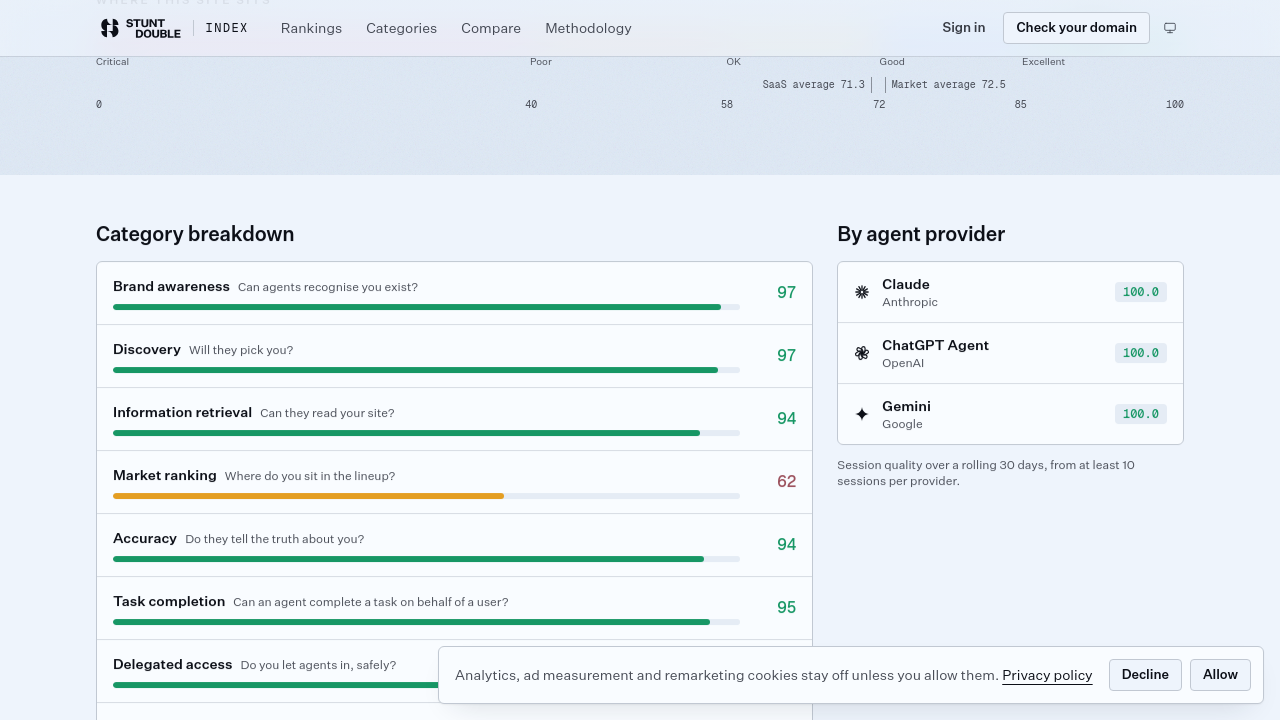The height and width of the screenshot is (720, 1280).
Task: Click Claude's 100.0 score badge
Action: click(1141, 292)
